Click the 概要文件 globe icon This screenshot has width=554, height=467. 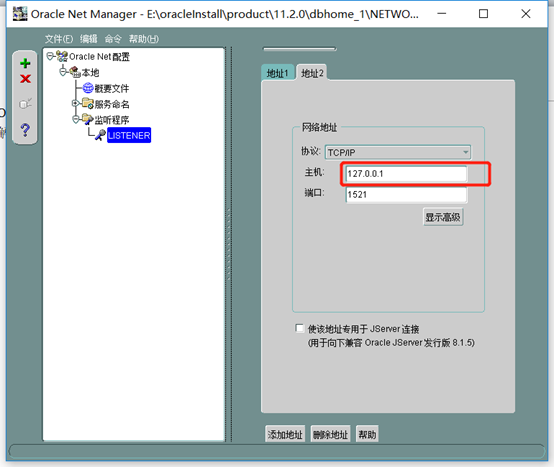pyautogui.click(x=88, y=88)
